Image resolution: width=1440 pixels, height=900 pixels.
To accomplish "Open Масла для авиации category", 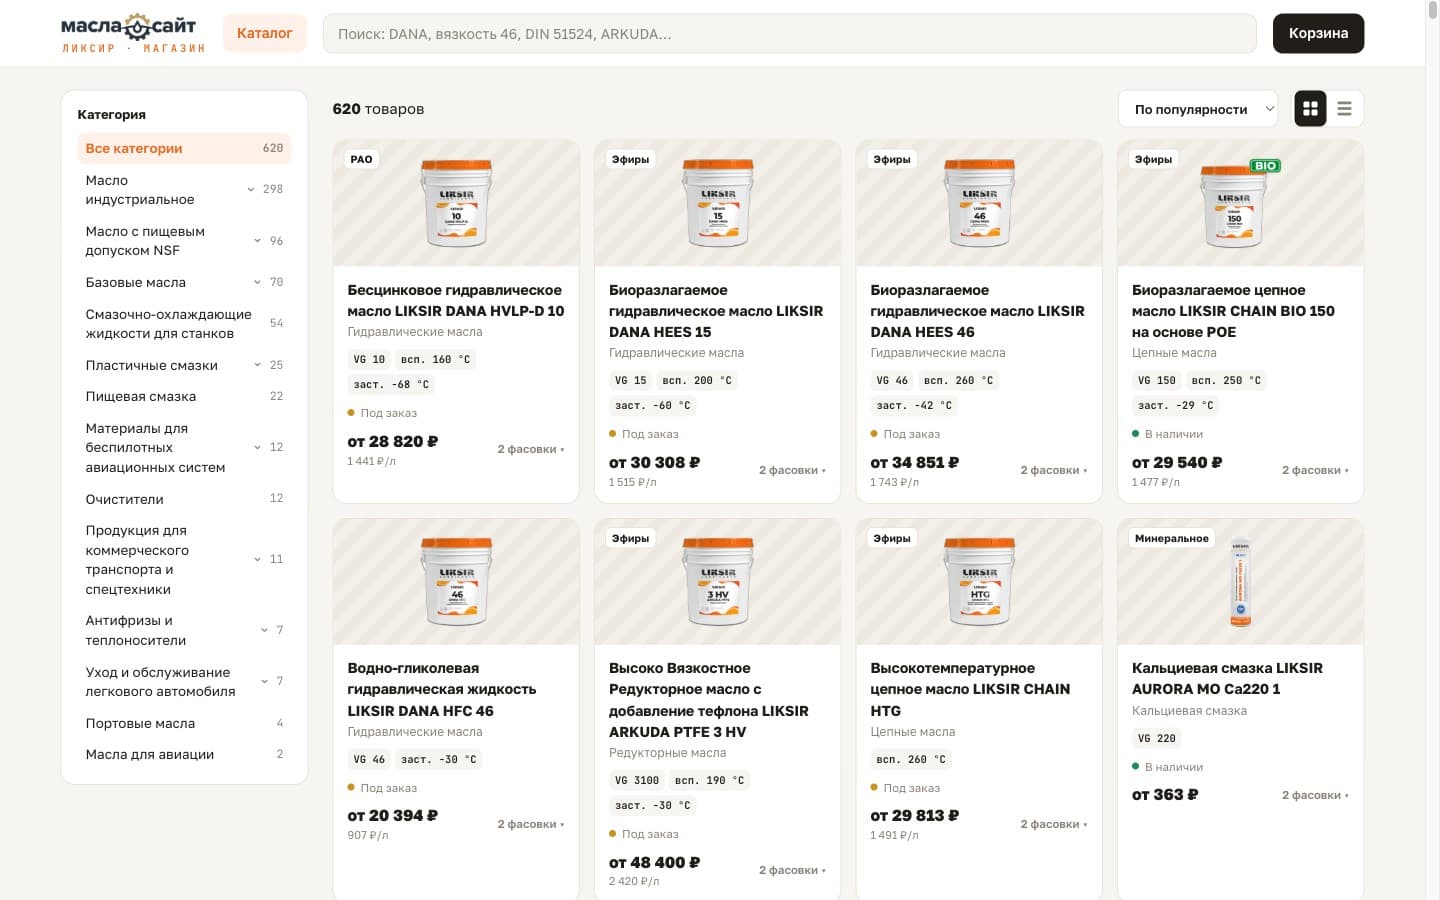I will (184, 754).
